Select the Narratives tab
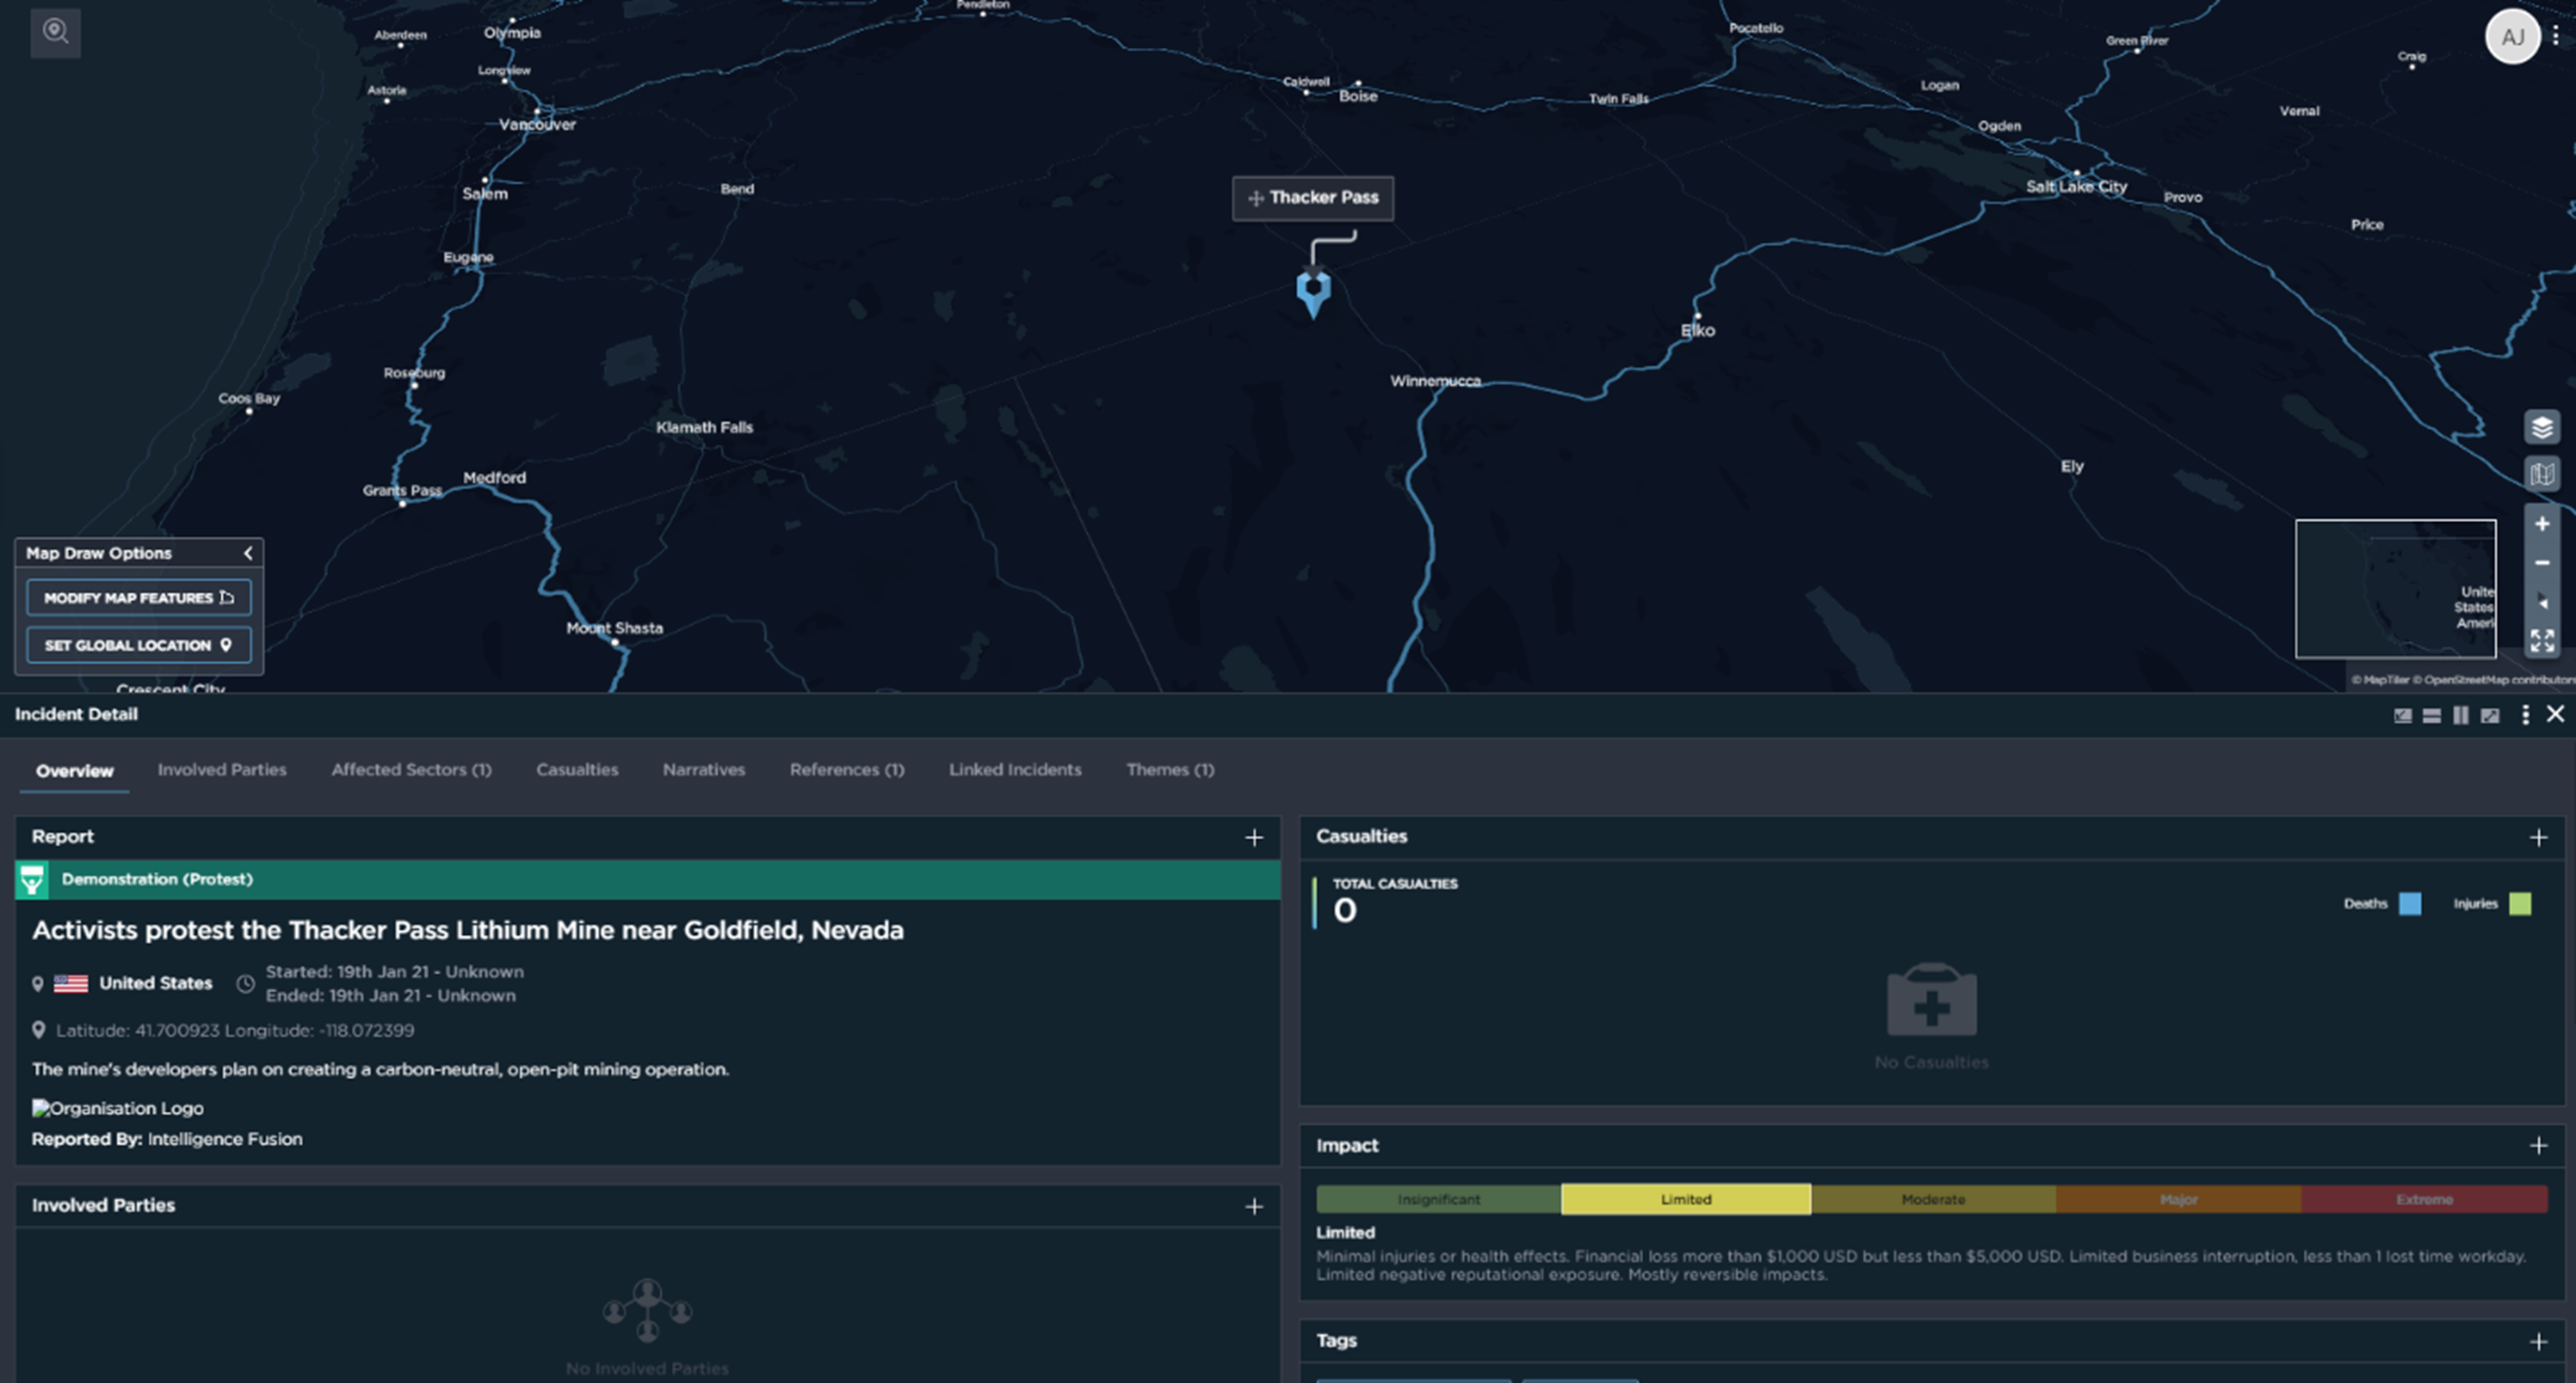Image resolution: width=2576 pixels, height=1383 pixels. [x=704, y=768]
